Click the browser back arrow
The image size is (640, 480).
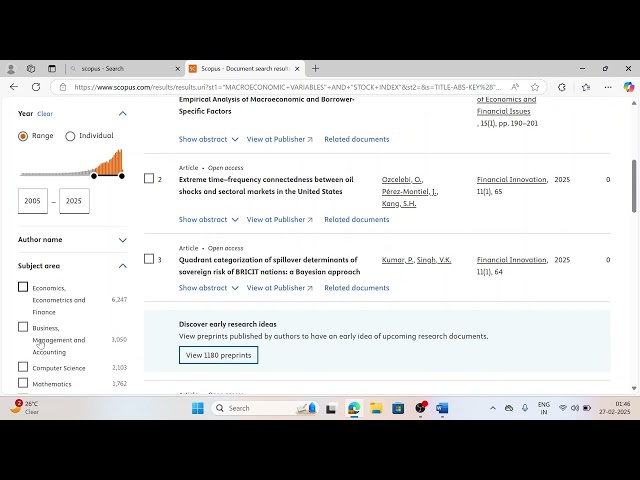pos(14,87)
